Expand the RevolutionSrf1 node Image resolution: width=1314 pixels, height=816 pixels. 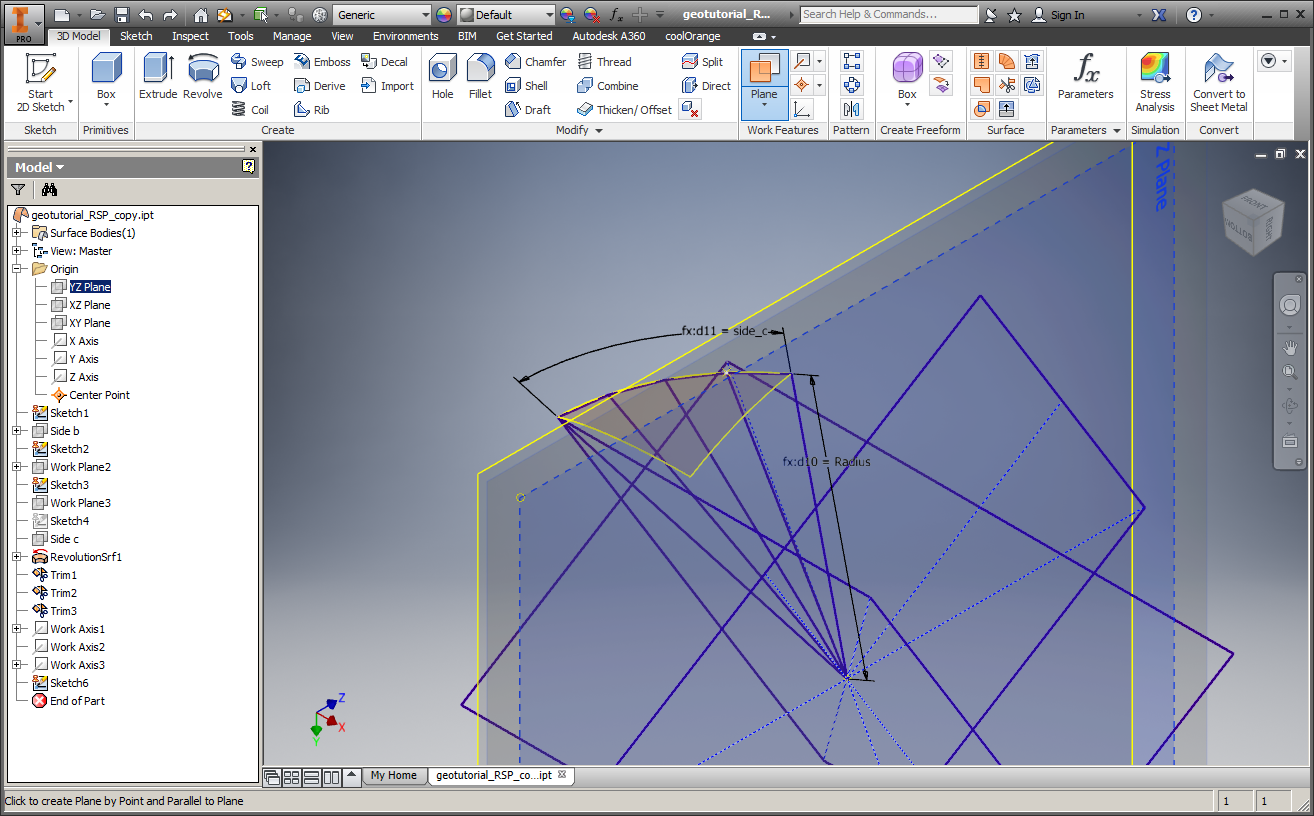pyautogui.click(x=17, y=557)
